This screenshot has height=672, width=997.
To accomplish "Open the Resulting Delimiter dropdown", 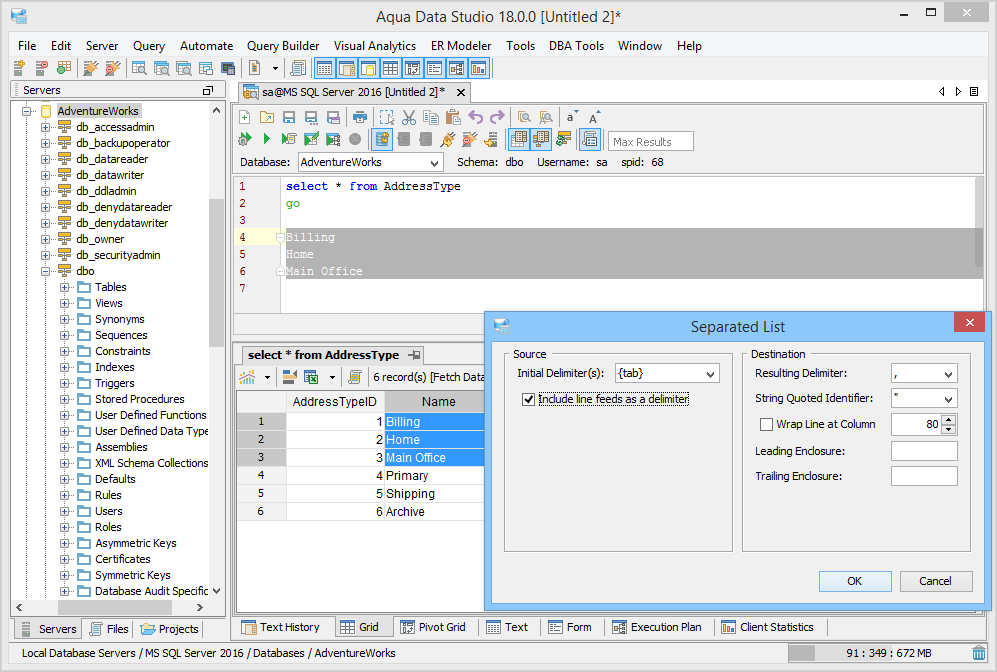I will pyautogui.click(x=948, y=374).
